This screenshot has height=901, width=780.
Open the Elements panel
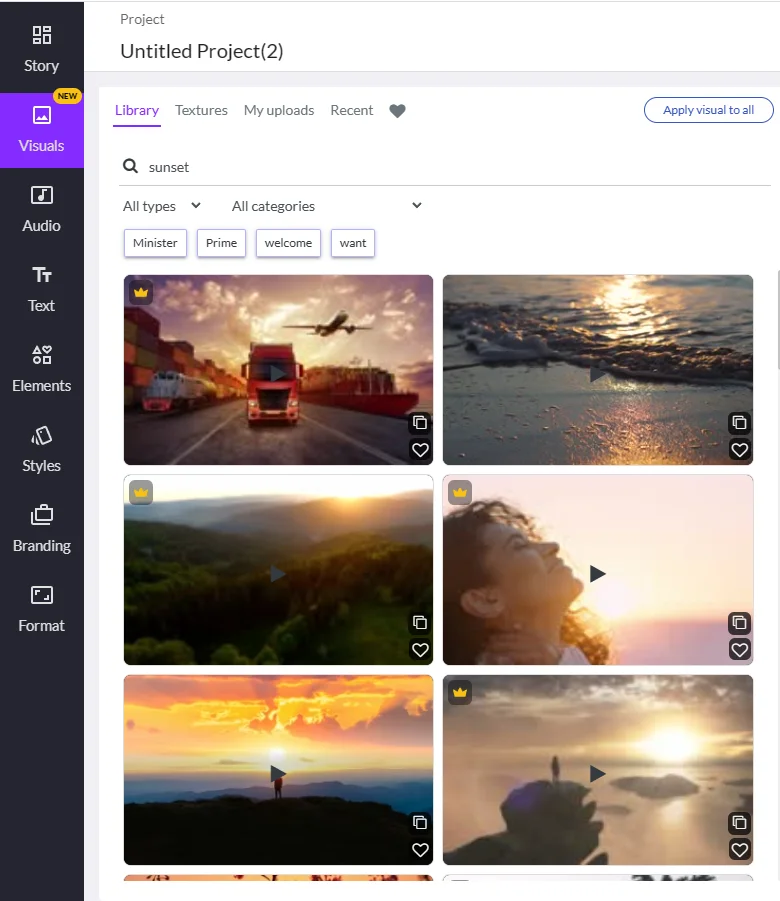(41, 369)
